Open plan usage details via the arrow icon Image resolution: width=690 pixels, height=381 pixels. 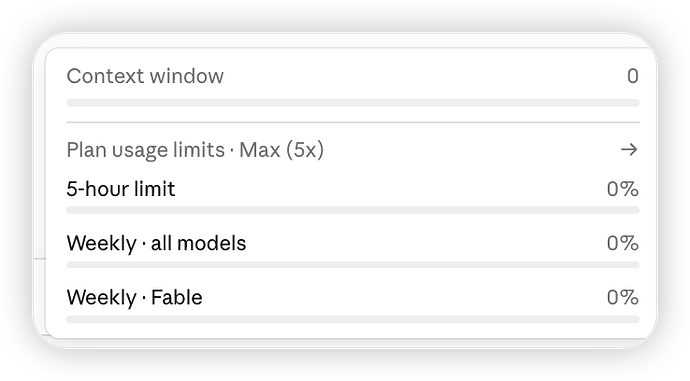(x=629, y=150)
